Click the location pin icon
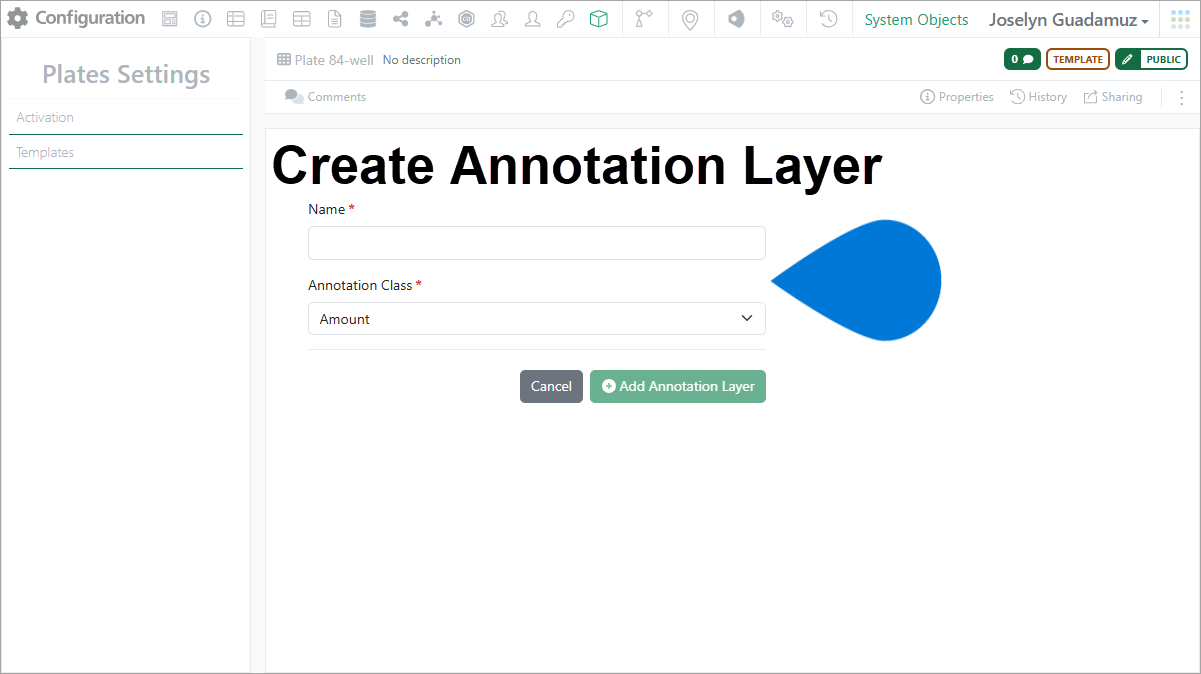 click(x=689, y=19)
